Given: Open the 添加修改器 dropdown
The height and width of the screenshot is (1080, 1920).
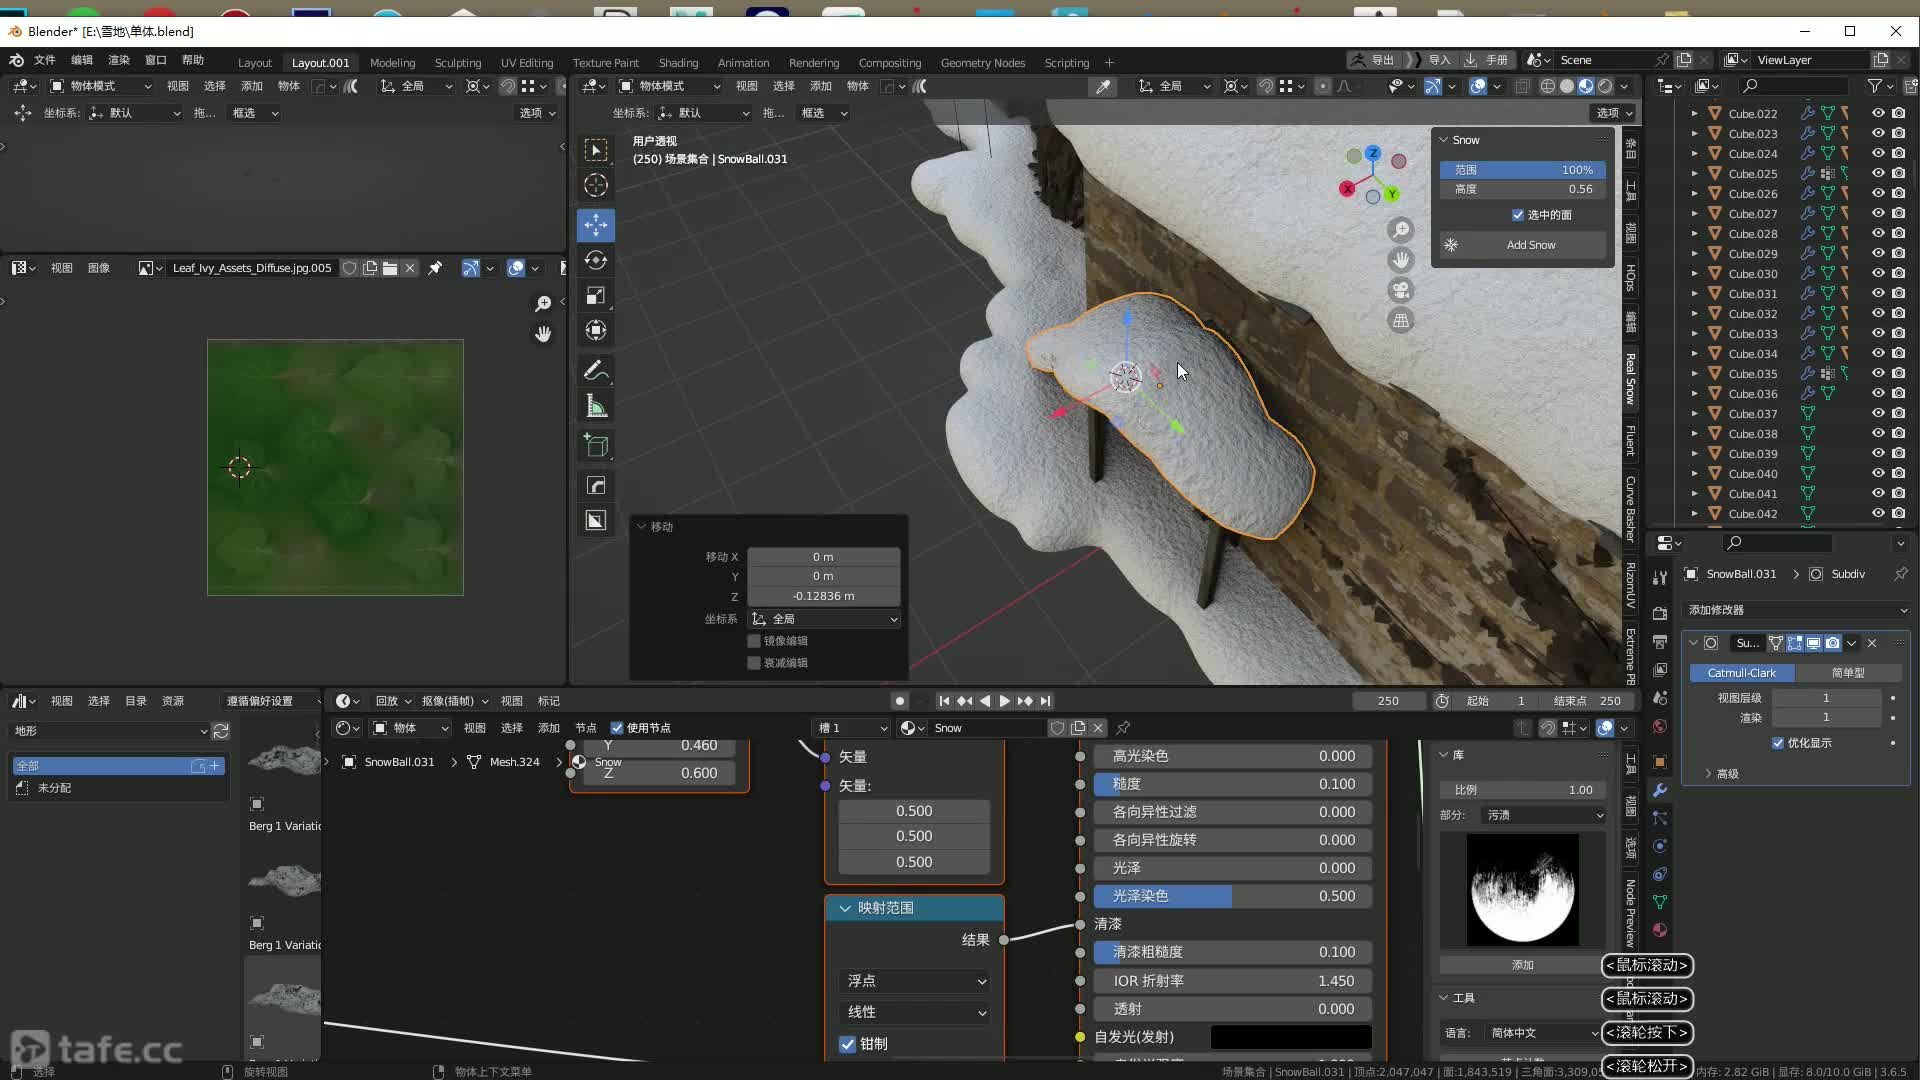Looking at the screenshot, I should click(1797, 610).
